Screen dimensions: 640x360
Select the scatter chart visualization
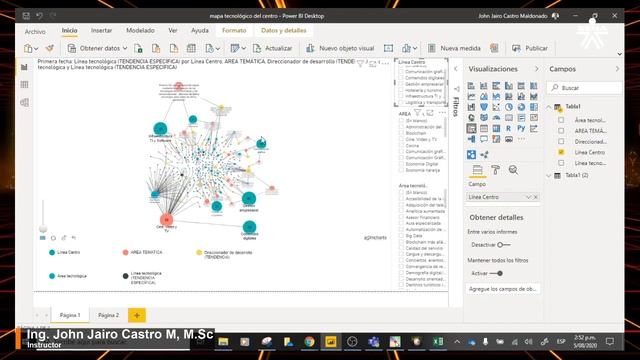[496, 107]
